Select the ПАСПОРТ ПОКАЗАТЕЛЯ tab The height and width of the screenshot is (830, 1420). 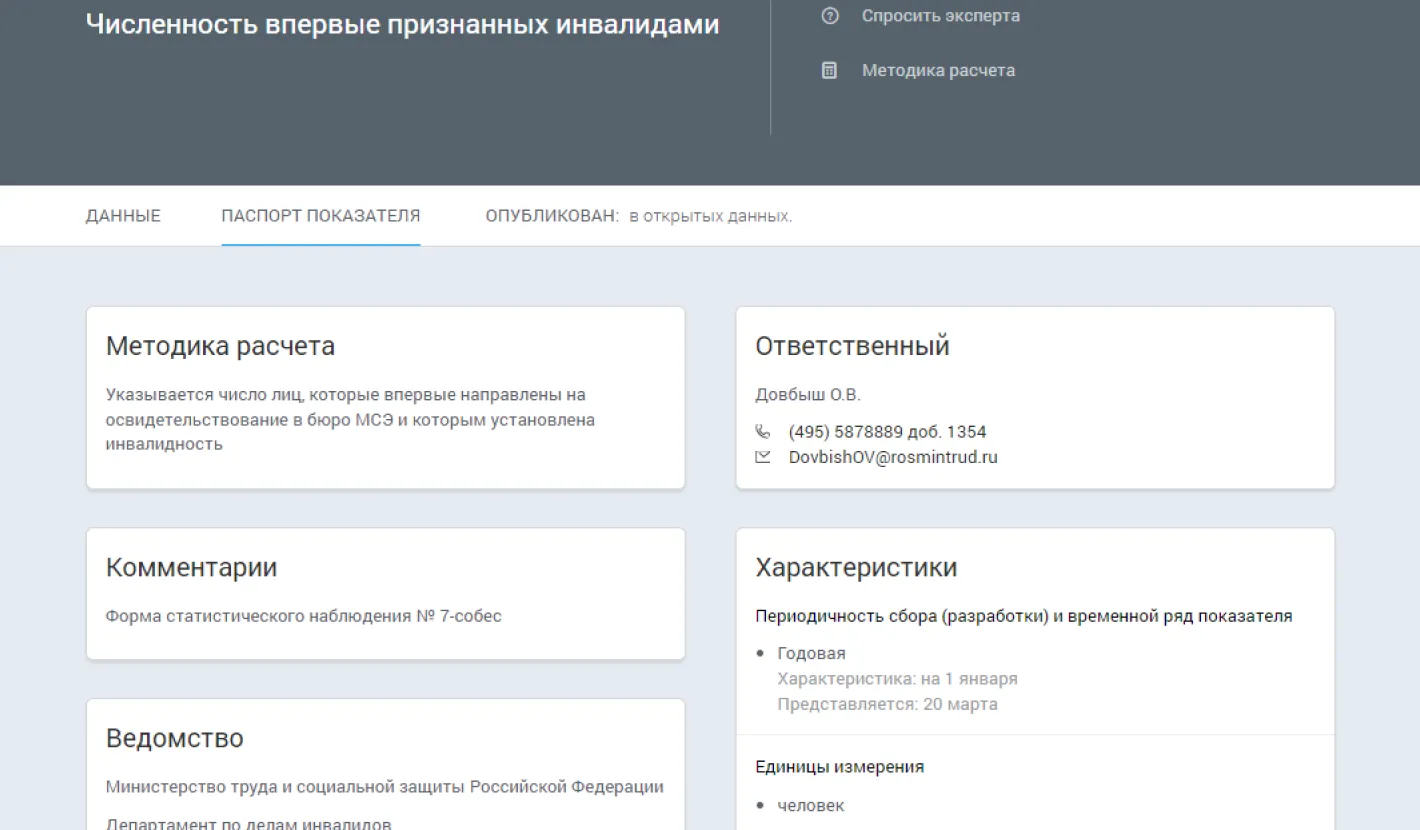pyautogui.click(x=320, y=216)
